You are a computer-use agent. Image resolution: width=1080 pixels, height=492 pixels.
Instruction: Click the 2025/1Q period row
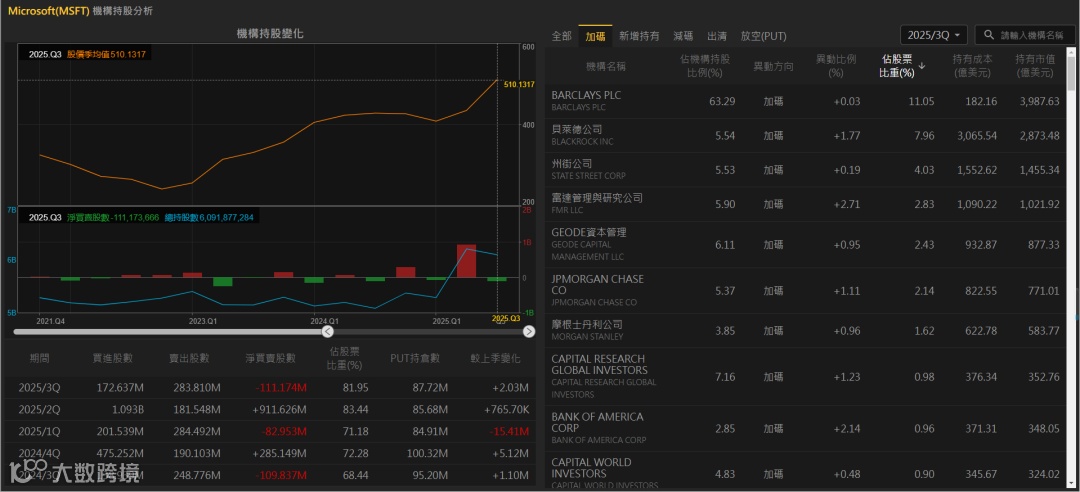point(270,432)
